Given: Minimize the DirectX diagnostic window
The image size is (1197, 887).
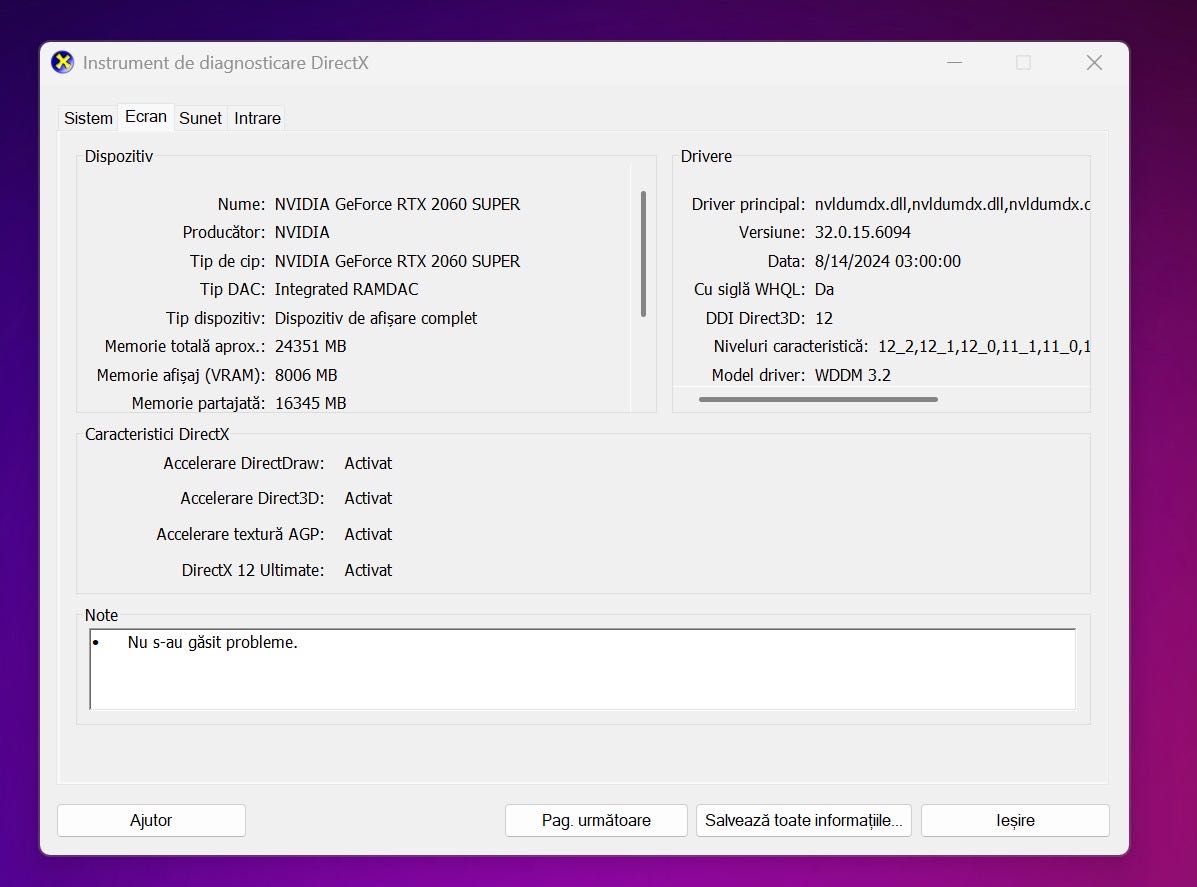Looking at the screenshot, I should click(954, 63).
